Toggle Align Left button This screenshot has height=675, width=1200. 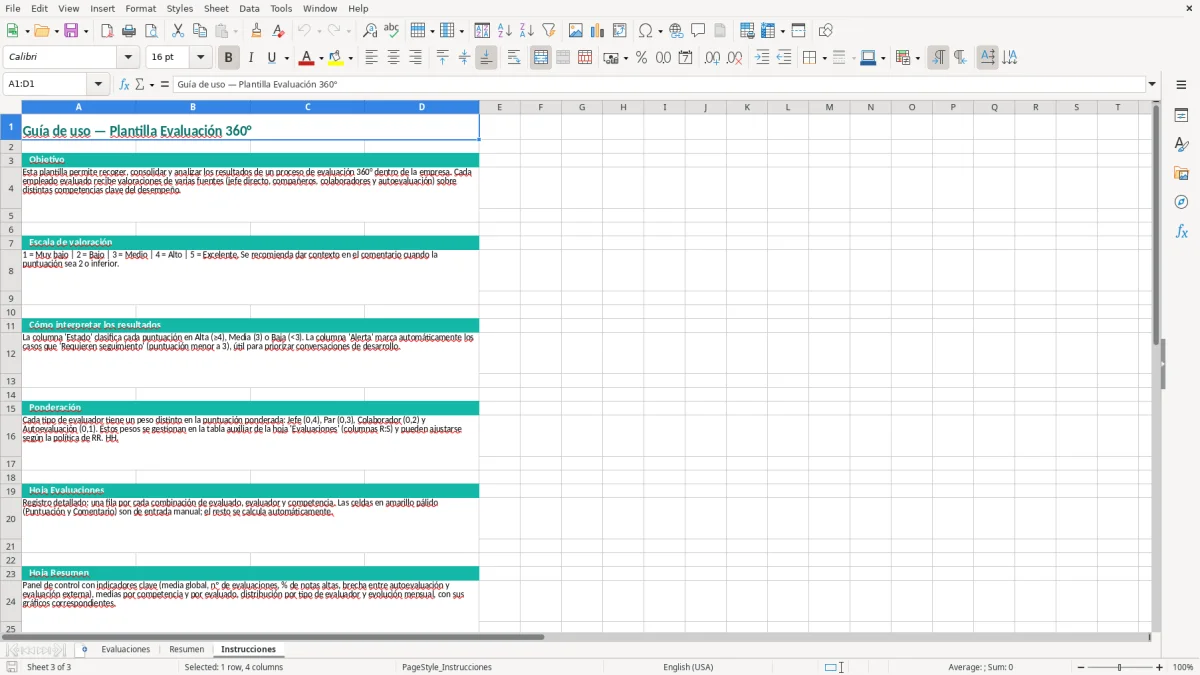[371, 58]
